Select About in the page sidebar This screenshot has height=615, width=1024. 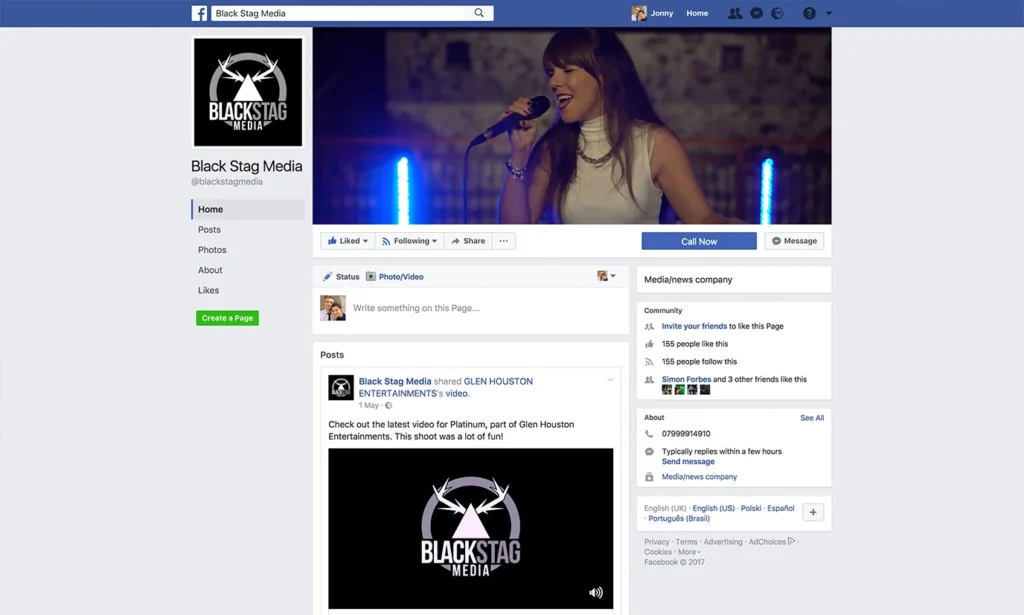pyautogui.click(x=210, y=270)
